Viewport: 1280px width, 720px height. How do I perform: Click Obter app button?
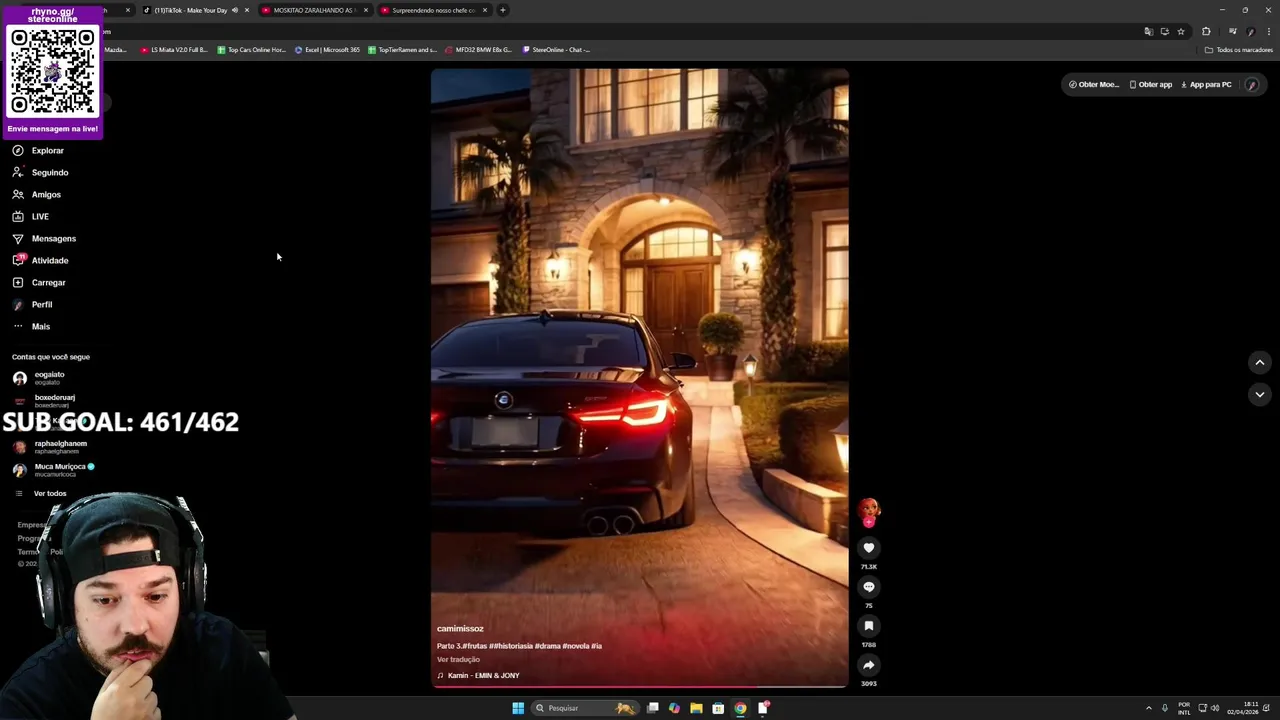tap(1150, 84)
